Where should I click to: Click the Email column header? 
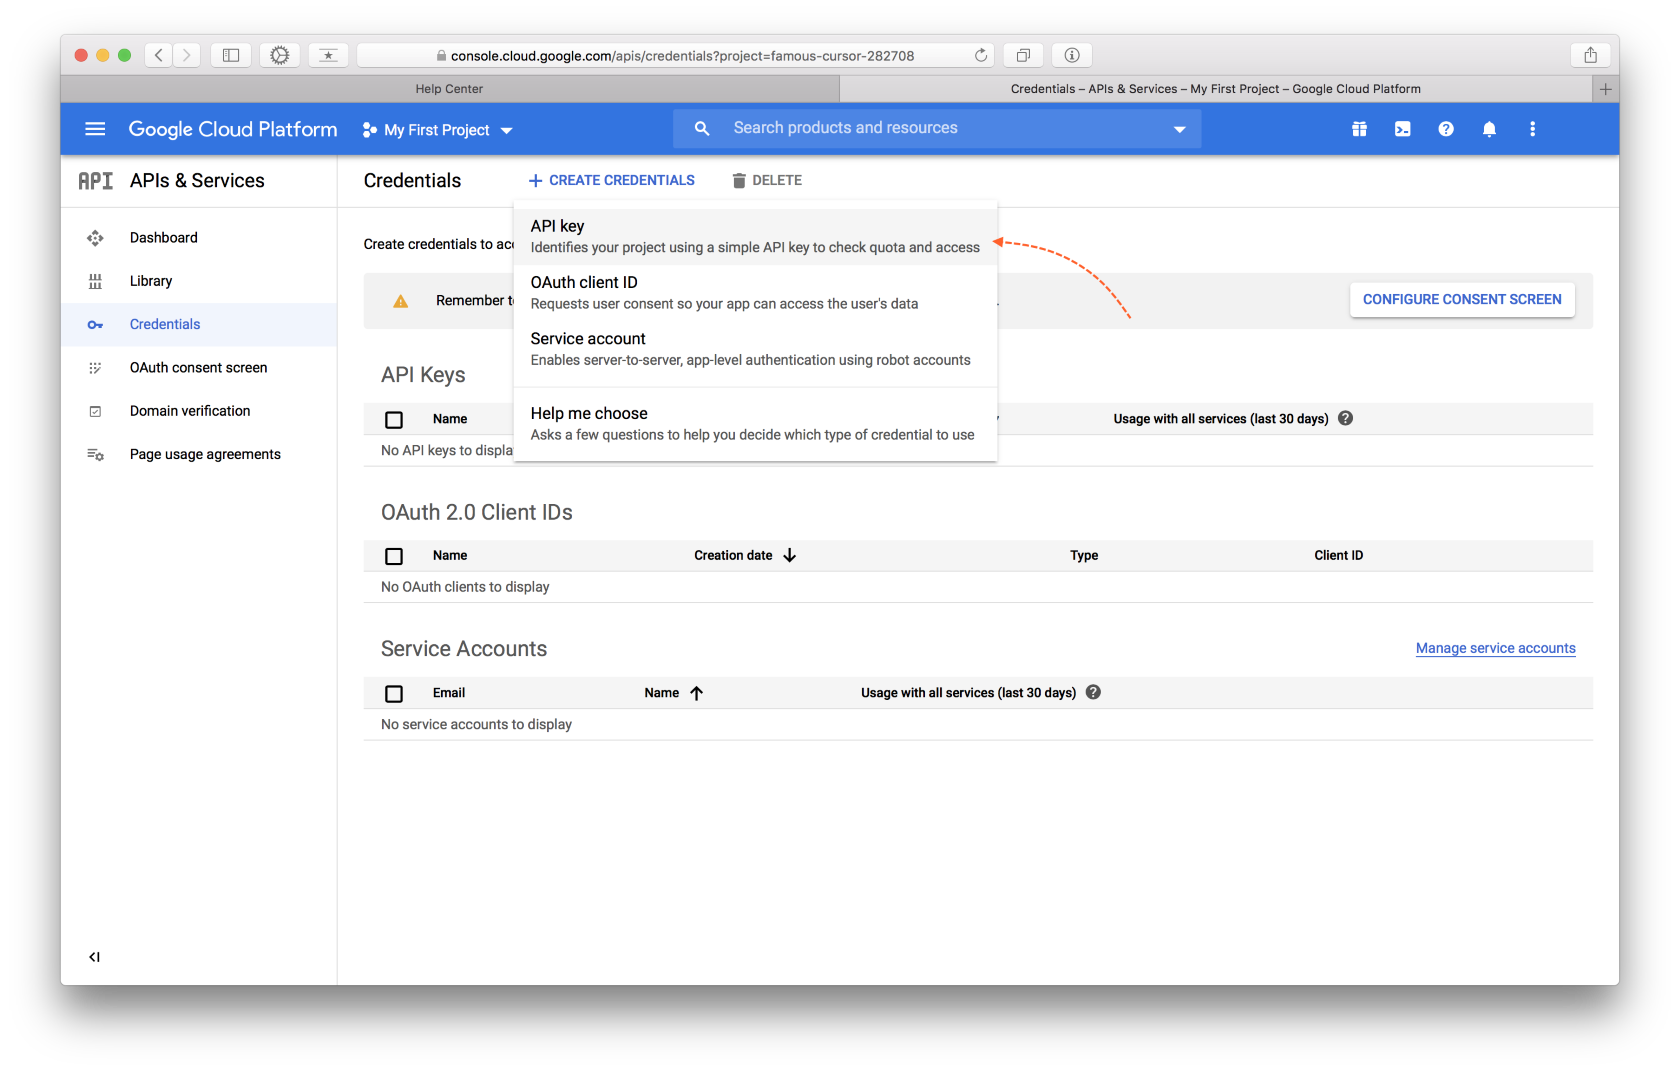[x=449, y=693]
